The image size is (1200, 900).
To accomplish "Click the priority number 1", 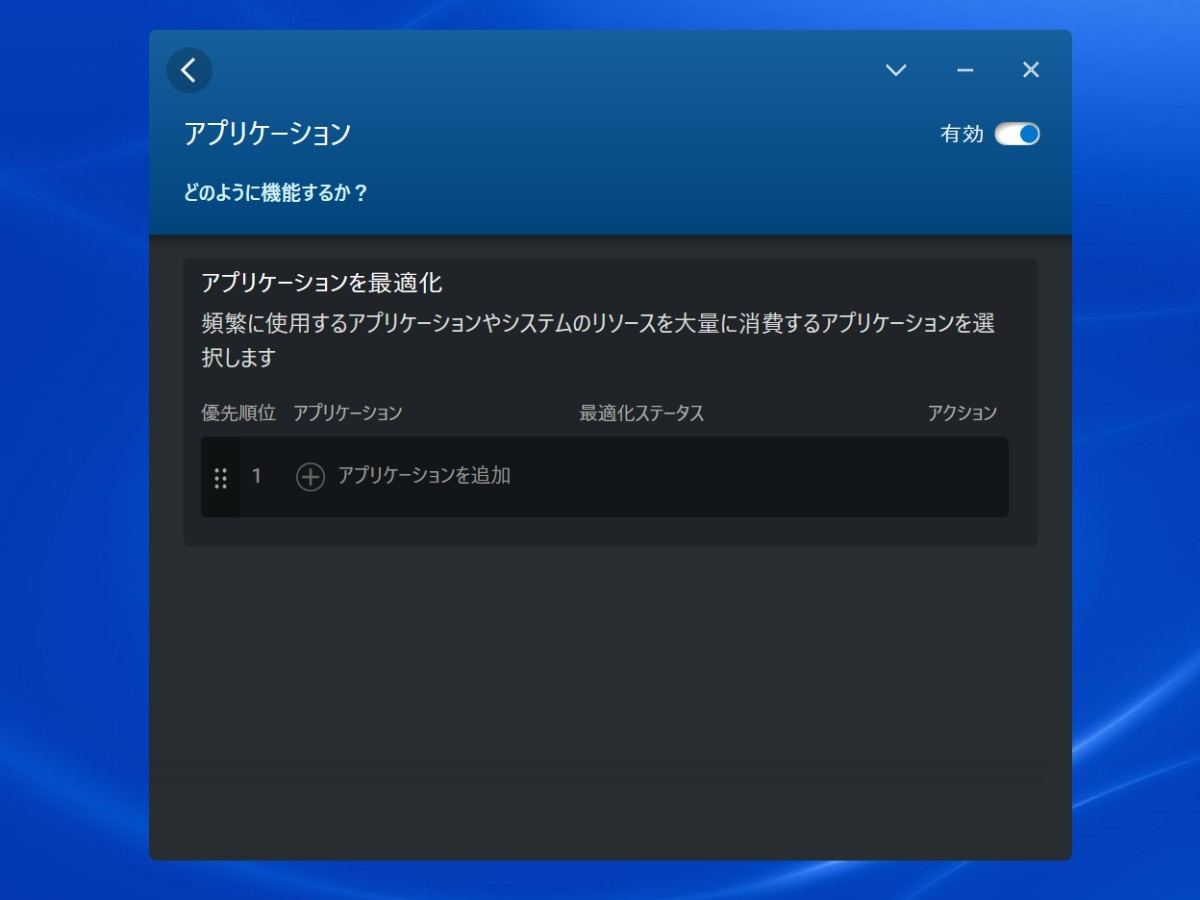I will point(257,476).
